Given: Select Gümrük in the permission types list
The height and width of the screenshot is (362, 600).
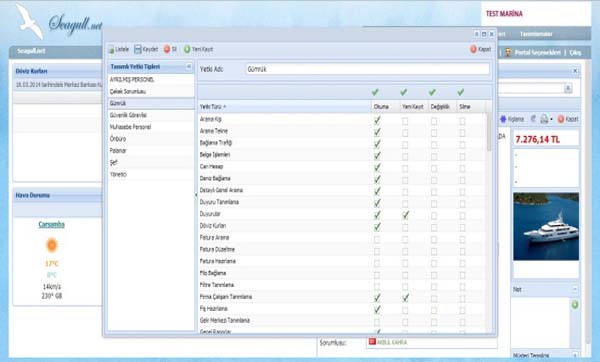Looking at the screenshot, I should tap(151, 103).
